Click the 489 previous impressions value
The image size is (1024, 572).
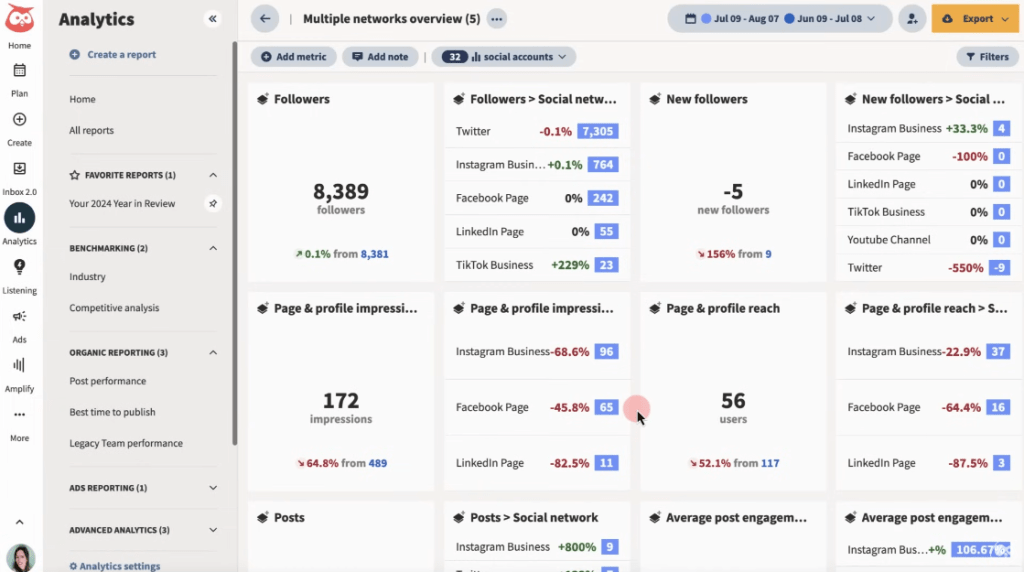tap(377, 463)
